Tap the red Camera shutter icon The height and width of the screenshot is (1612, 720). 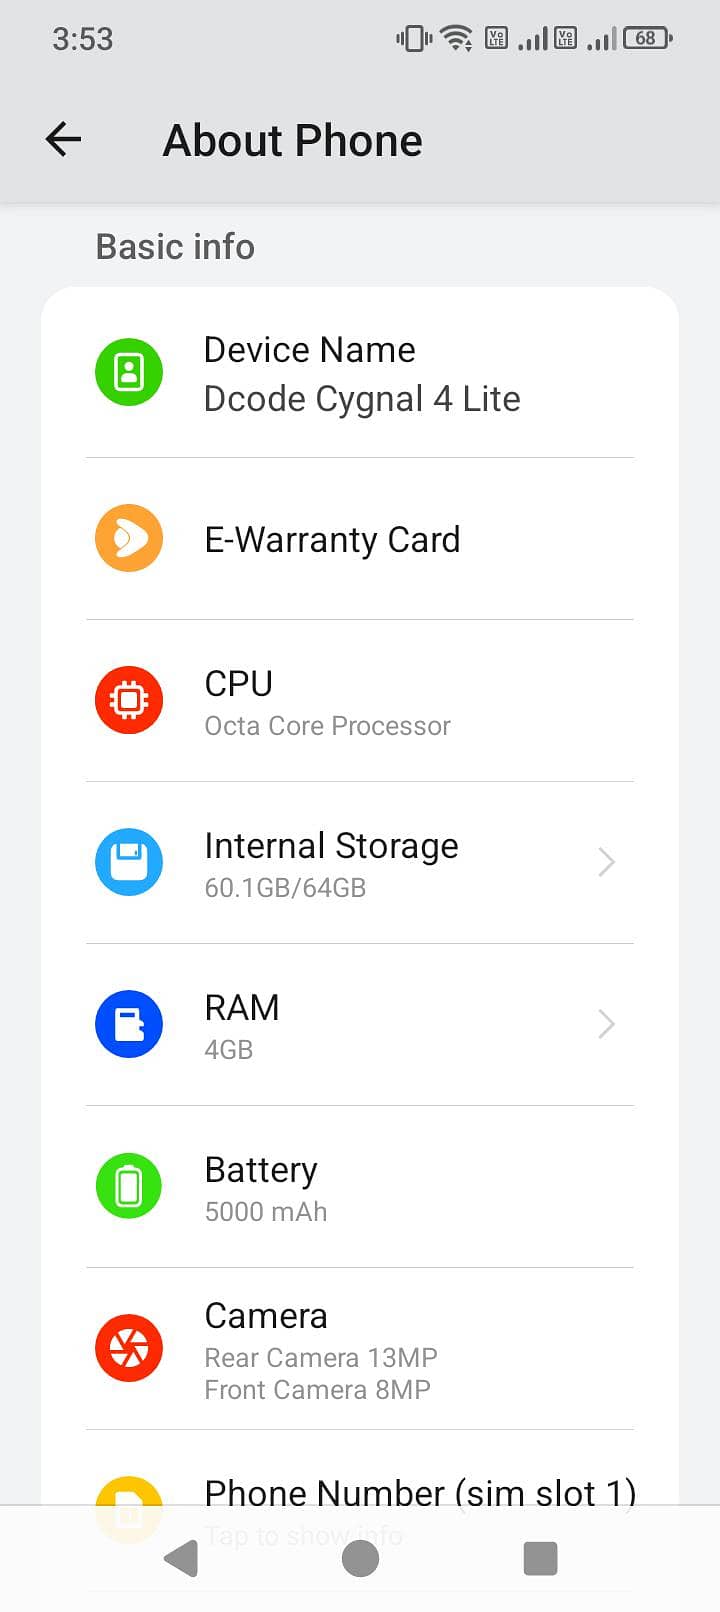coord(129,1348)
